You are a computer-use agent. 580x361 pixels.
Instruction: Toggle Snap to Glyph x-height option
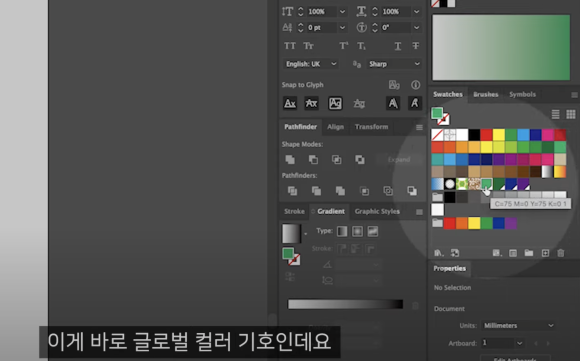point(311,103)
